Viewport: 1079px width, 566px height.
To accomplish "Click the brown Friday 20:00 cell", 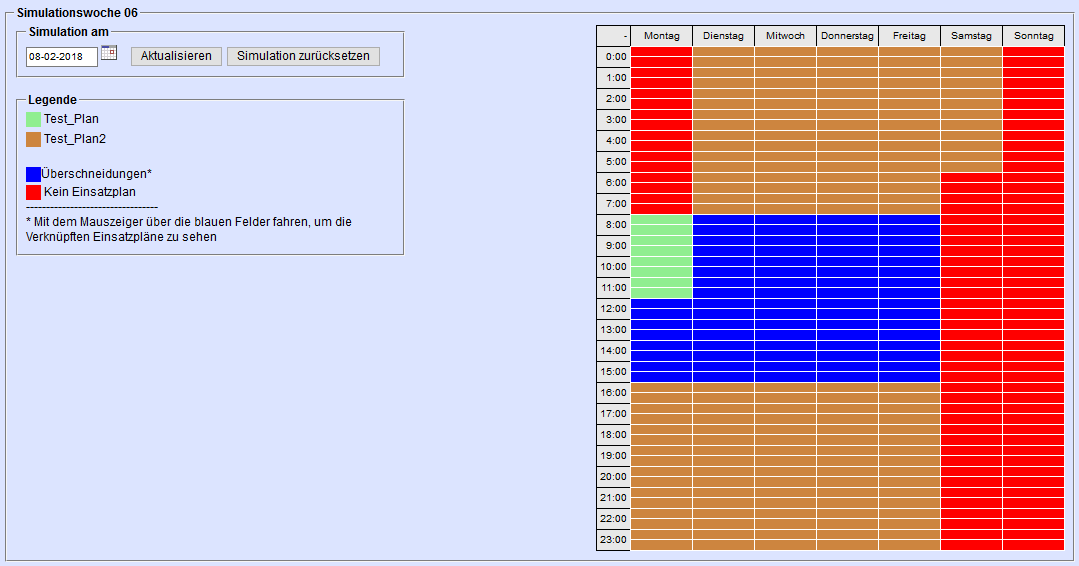I will (909, 477).
